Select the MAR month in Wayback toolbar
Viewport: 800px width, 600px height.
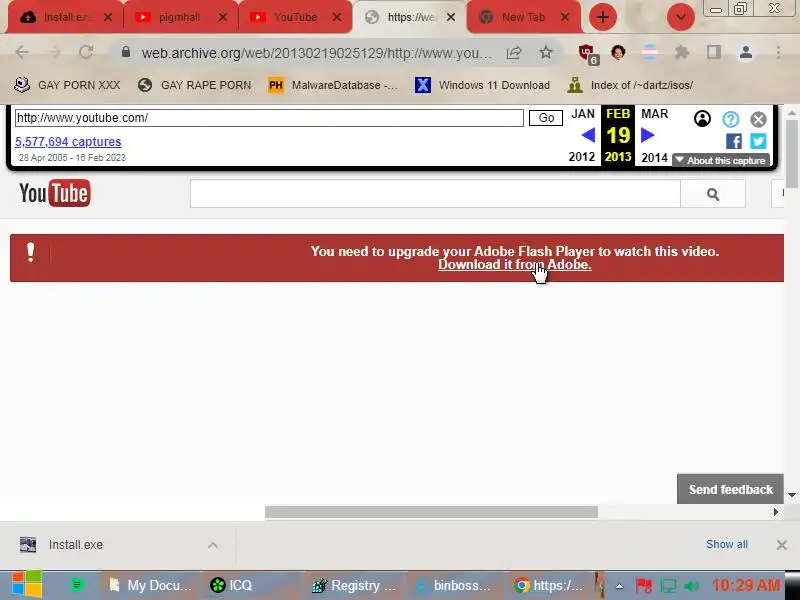tap(655, 114)
